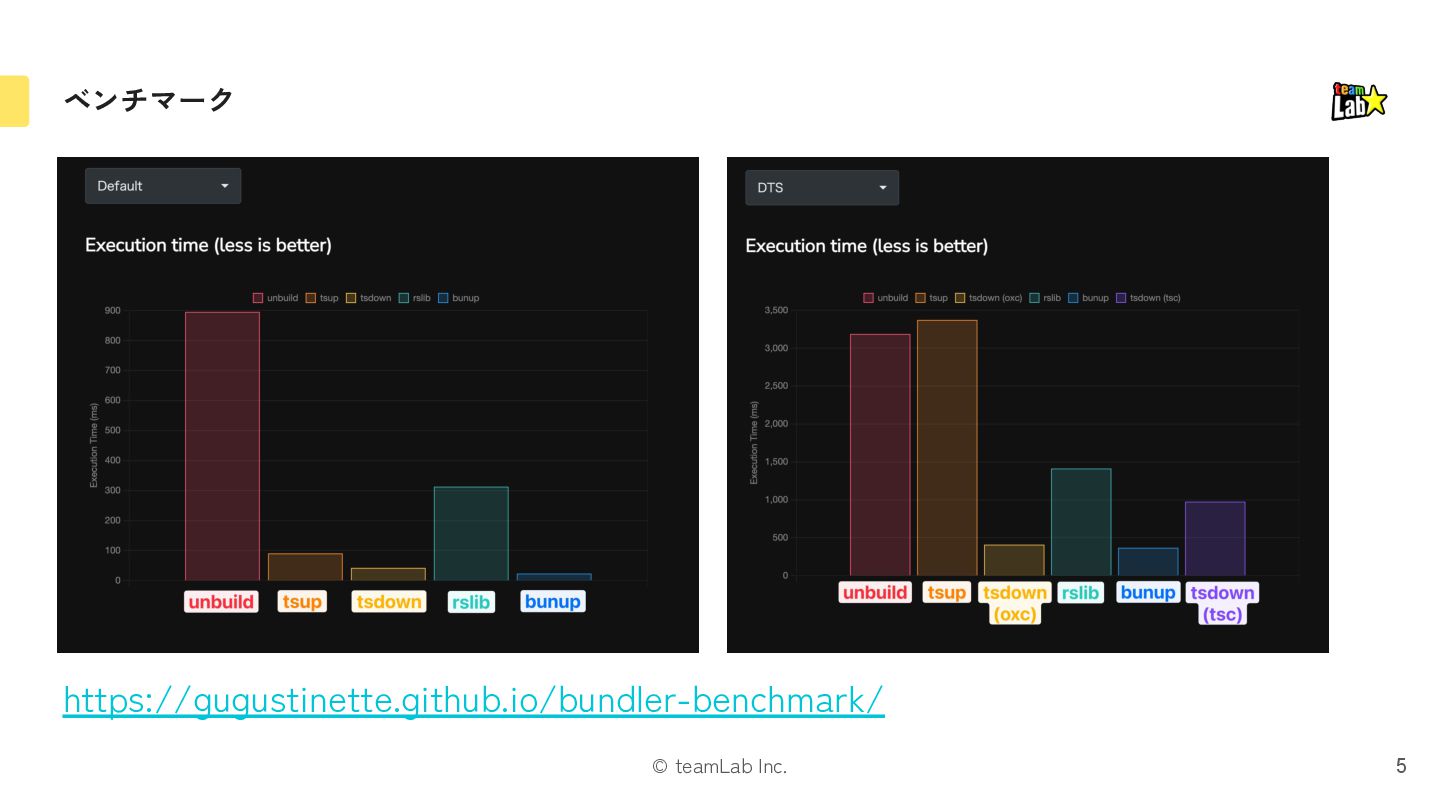Click the teal rslib bar in DTS chart

1081,522
